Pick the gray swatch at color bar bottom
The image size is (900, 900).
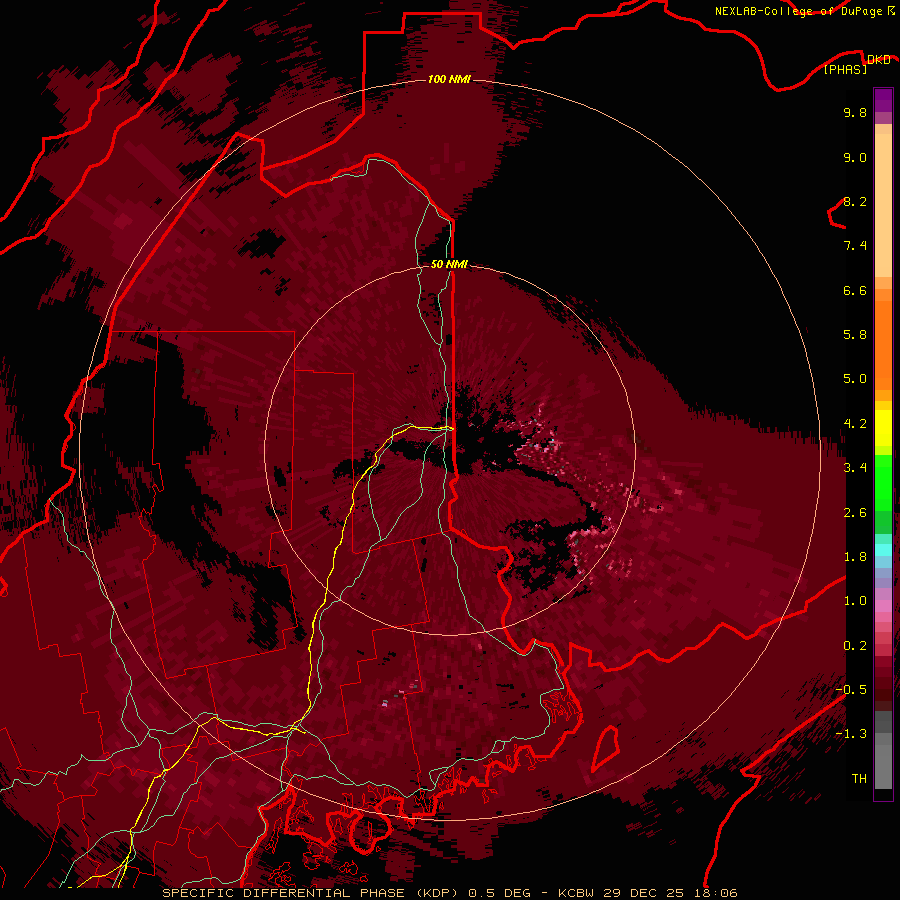tap(883, 769)
